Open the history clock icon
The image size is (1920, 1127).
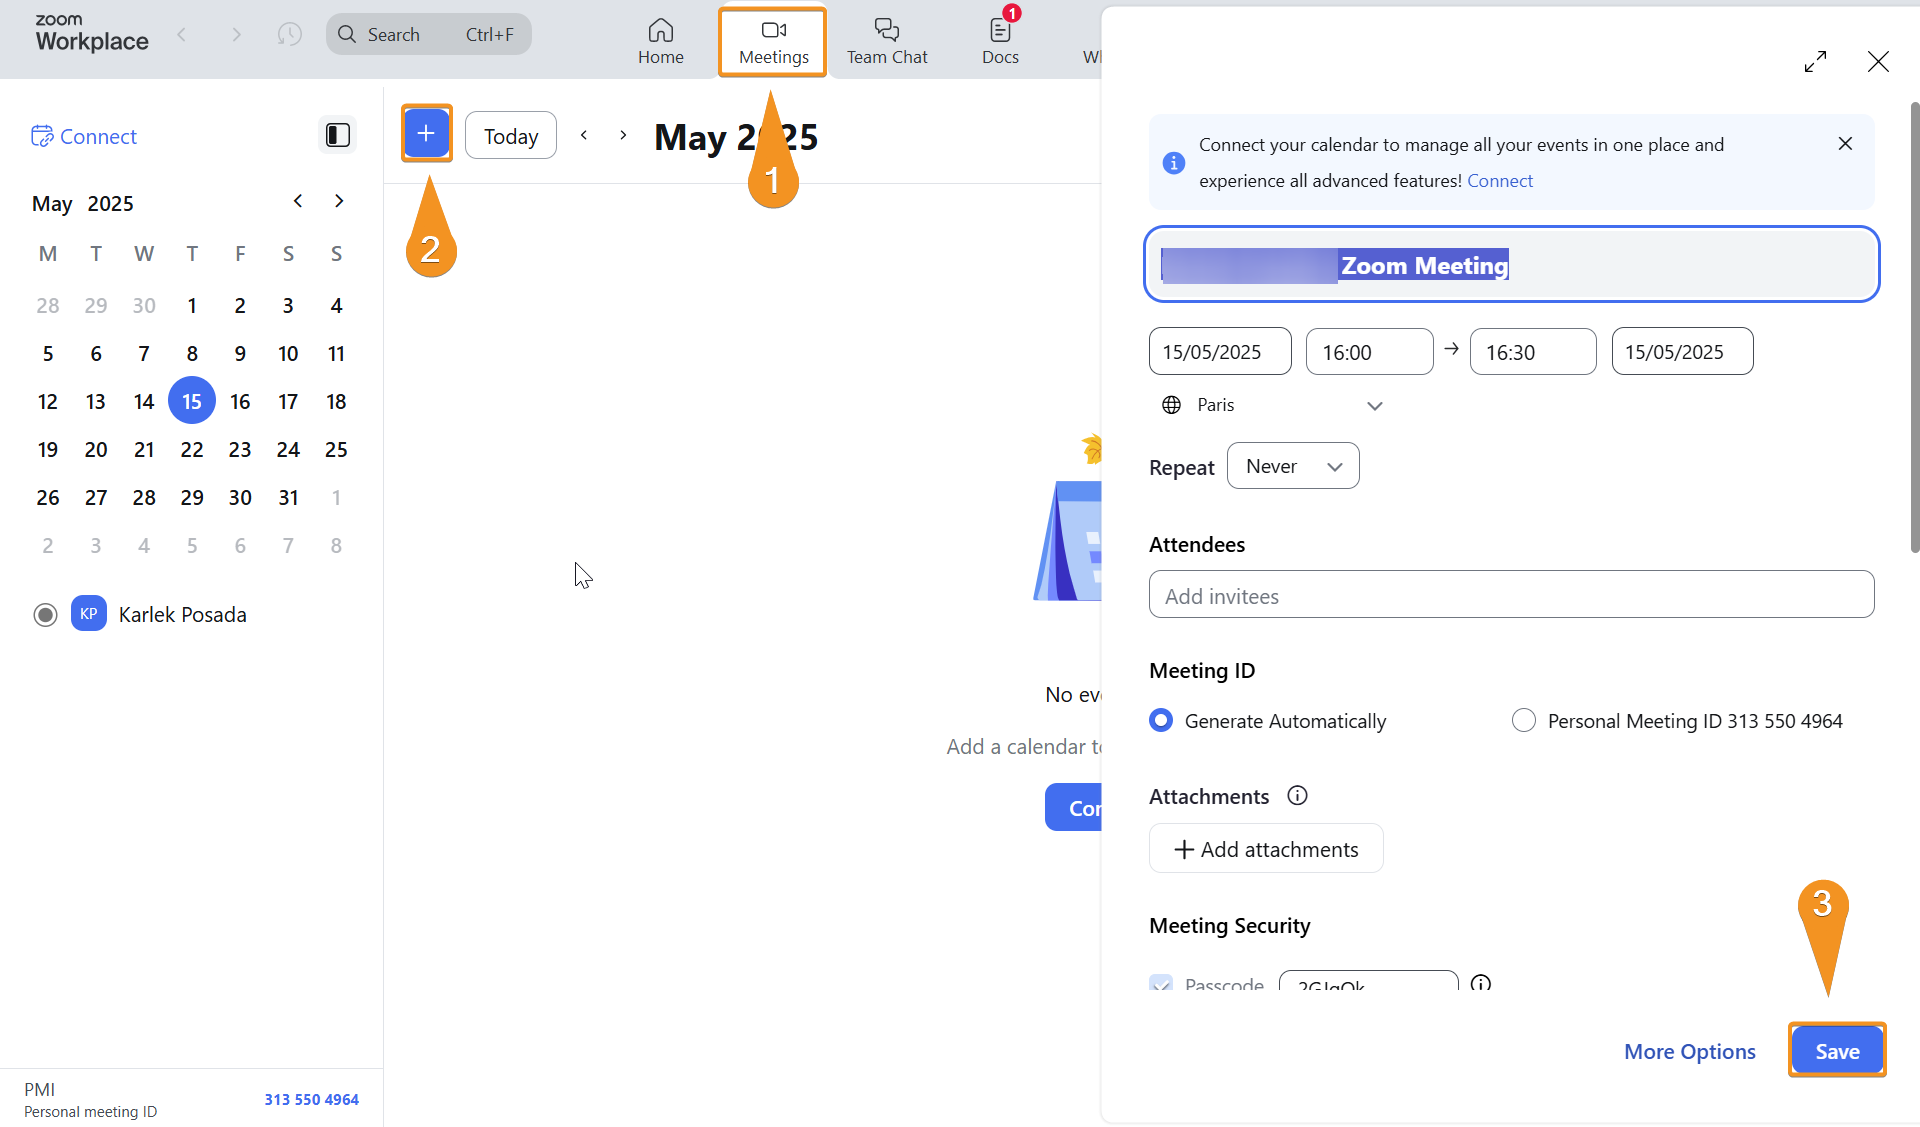click(x=290, y=34)
